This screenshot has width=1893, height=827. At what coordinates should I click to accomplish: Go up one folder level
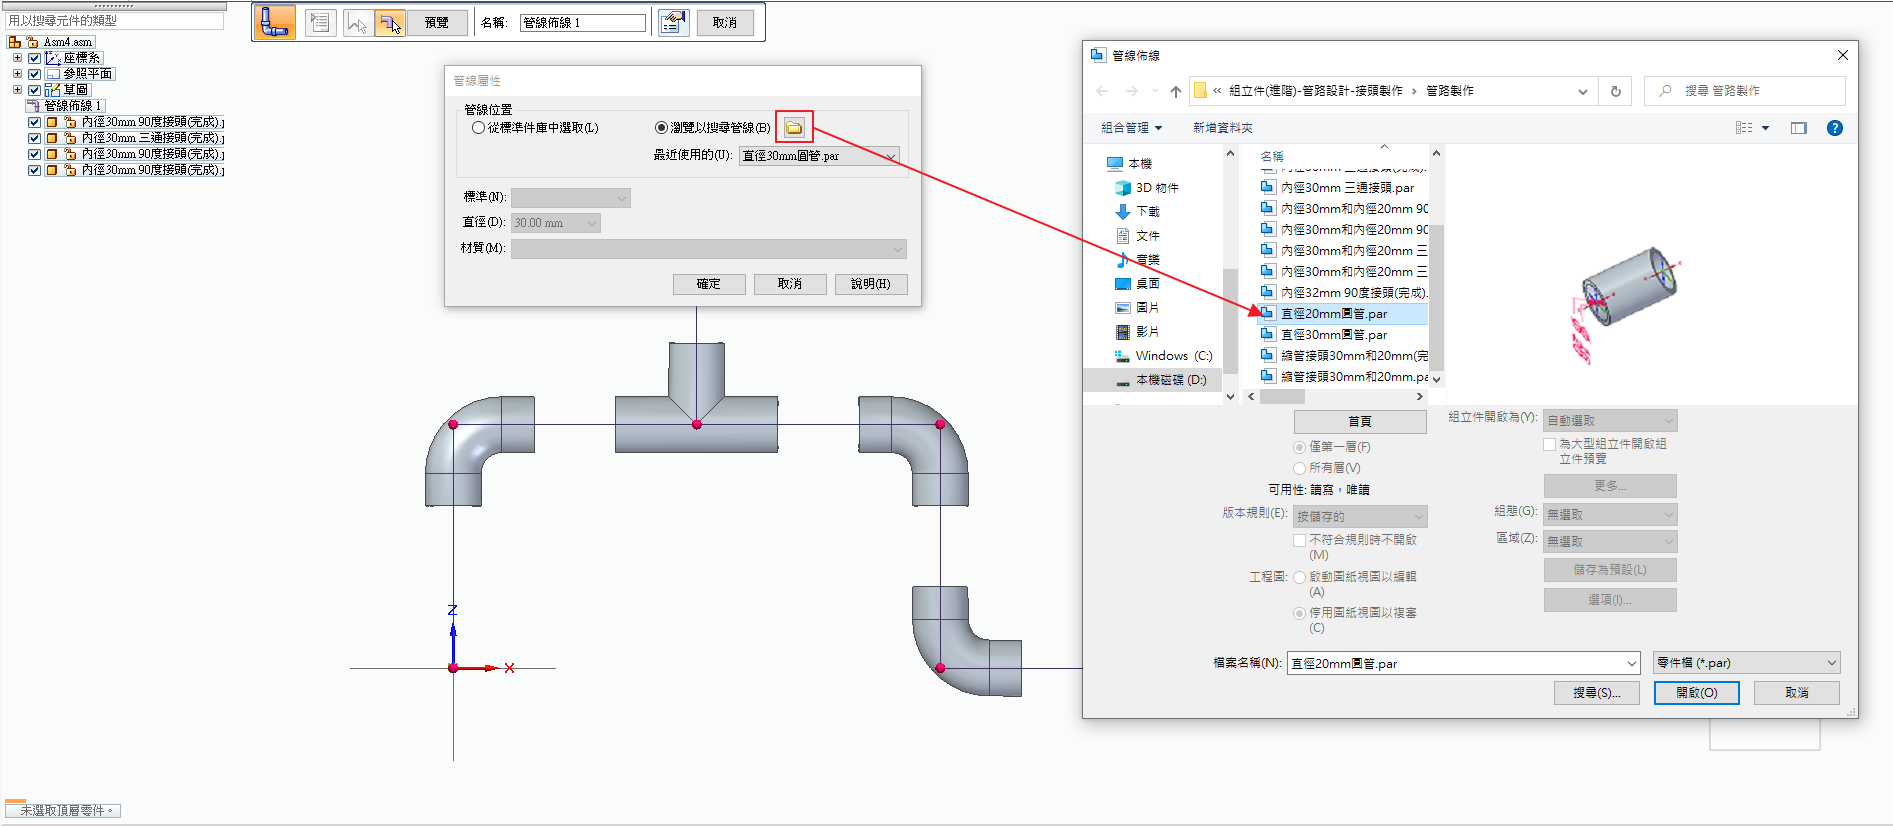pos(1175,91)
